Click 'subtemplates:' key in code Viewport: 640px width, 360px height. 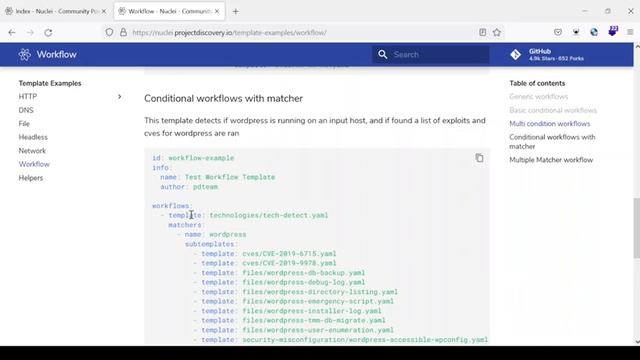pyautogui.click(x=211, y=244)
